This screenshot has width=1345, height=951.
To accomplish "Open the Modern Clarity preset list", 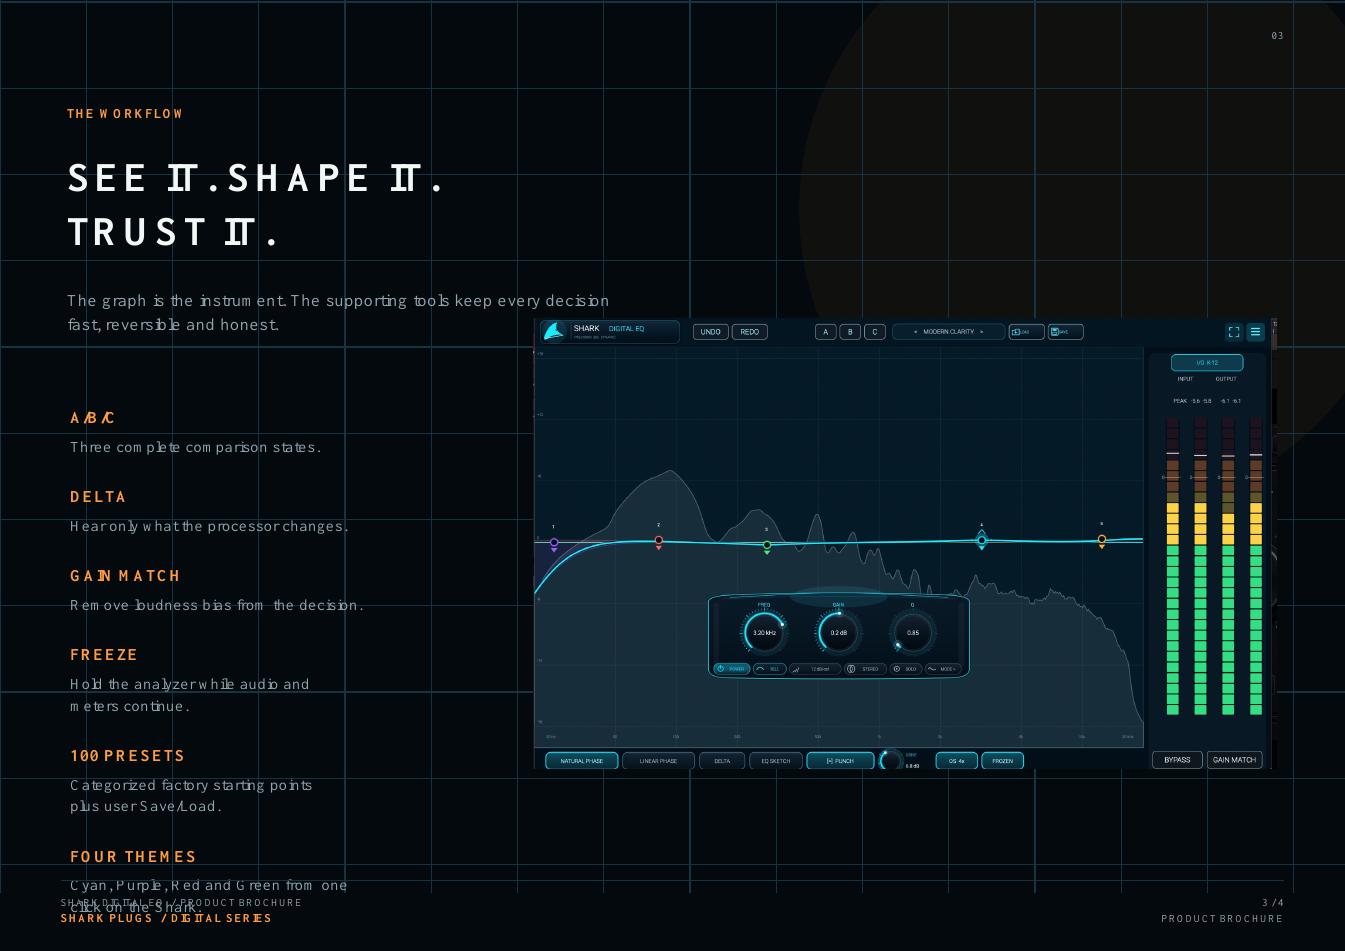I will point(948,332).
